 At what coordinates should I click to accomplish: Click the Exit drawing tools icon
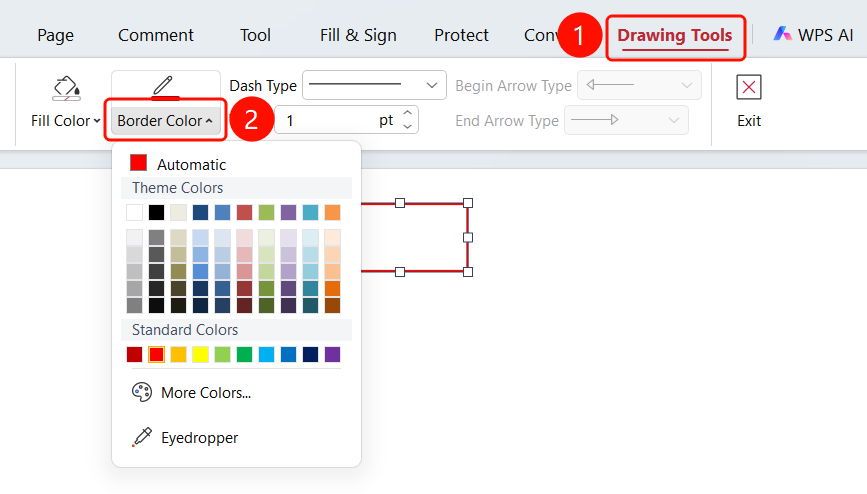[749, 87]
